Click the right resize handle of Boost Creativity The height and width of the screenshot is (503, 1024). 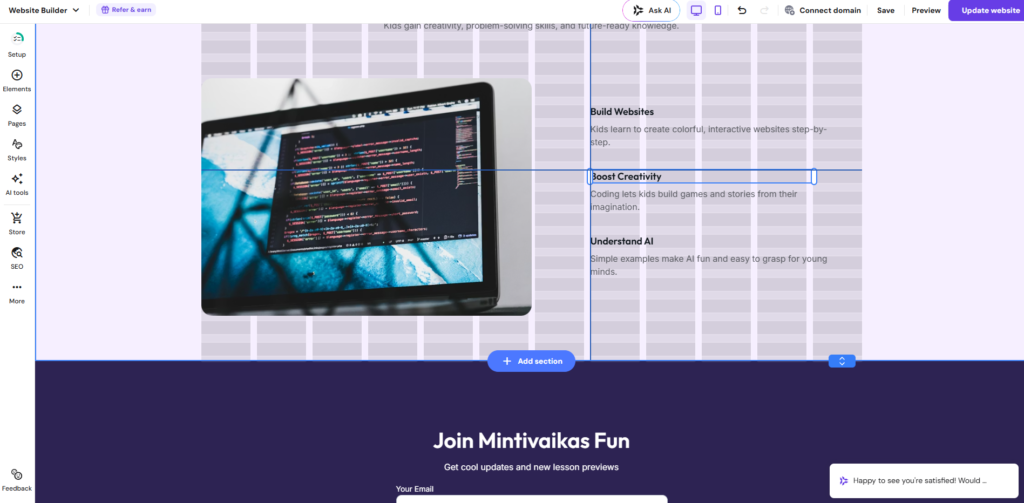click(x=814, y=176)
